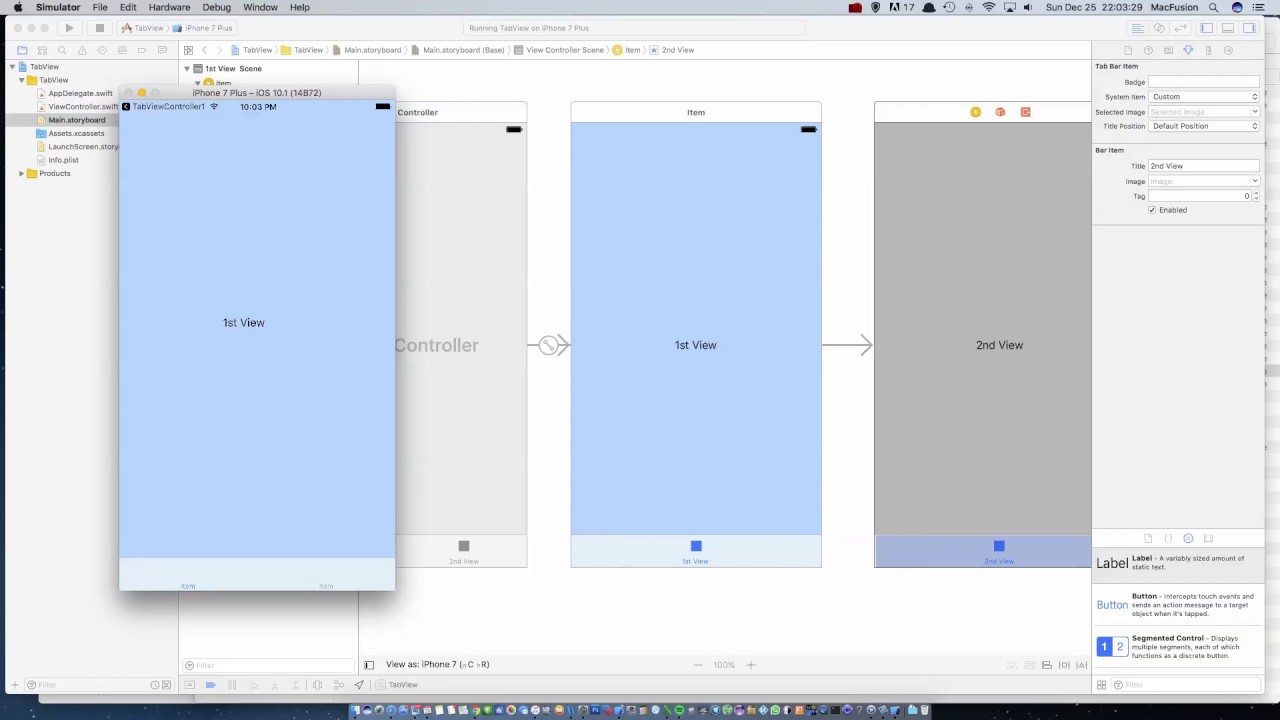Open the Selected Image combo box arrow
Screen dimensions: 1280x720
[x=1255, y=112]
